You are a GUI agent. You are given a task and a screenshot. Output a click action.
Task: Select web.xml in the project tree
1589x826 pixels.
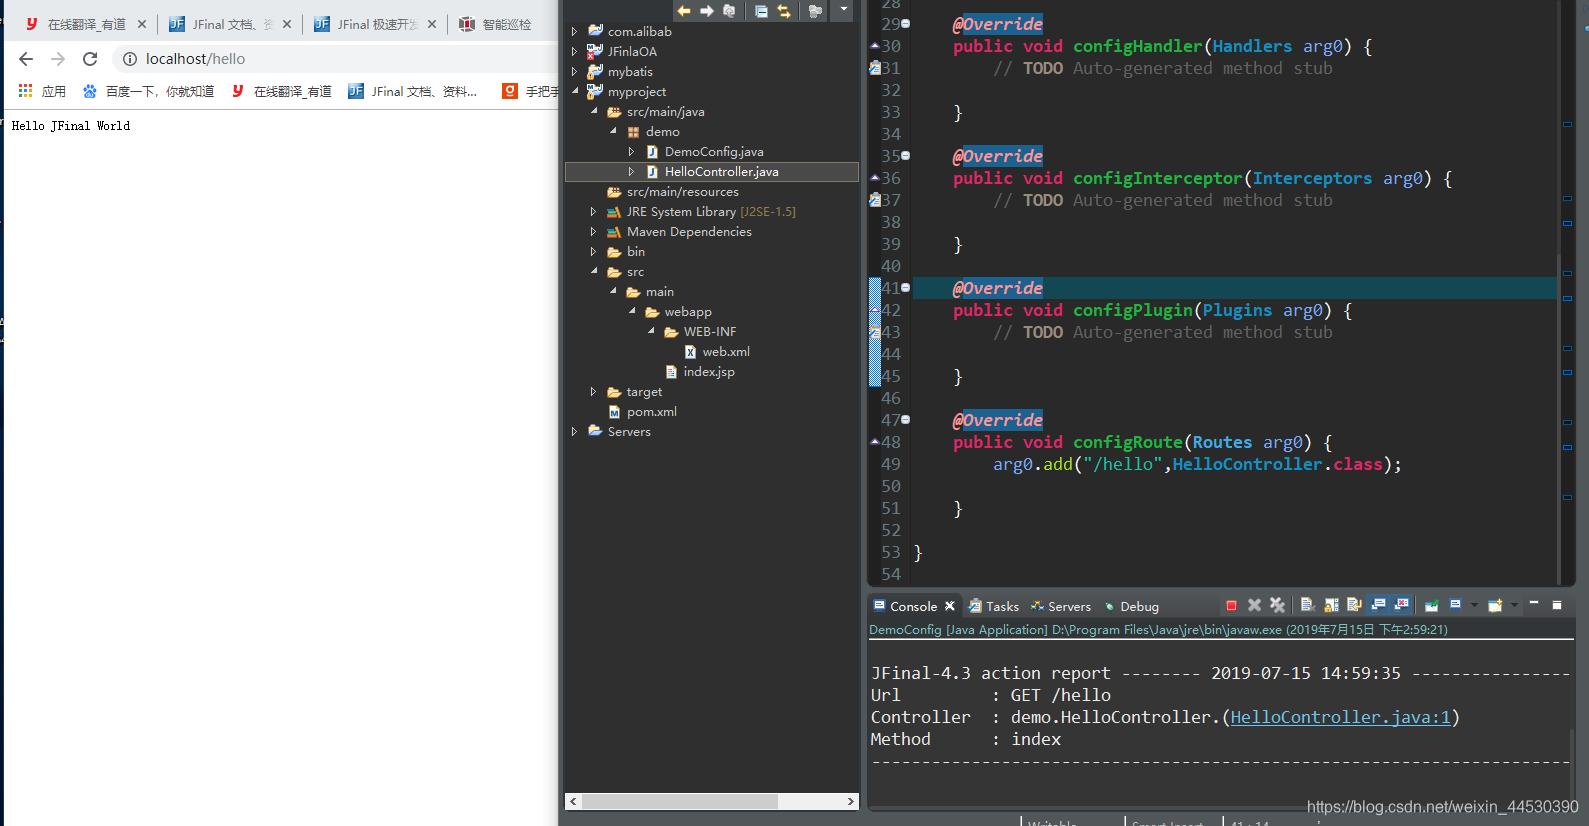click(x=717, y=352)
